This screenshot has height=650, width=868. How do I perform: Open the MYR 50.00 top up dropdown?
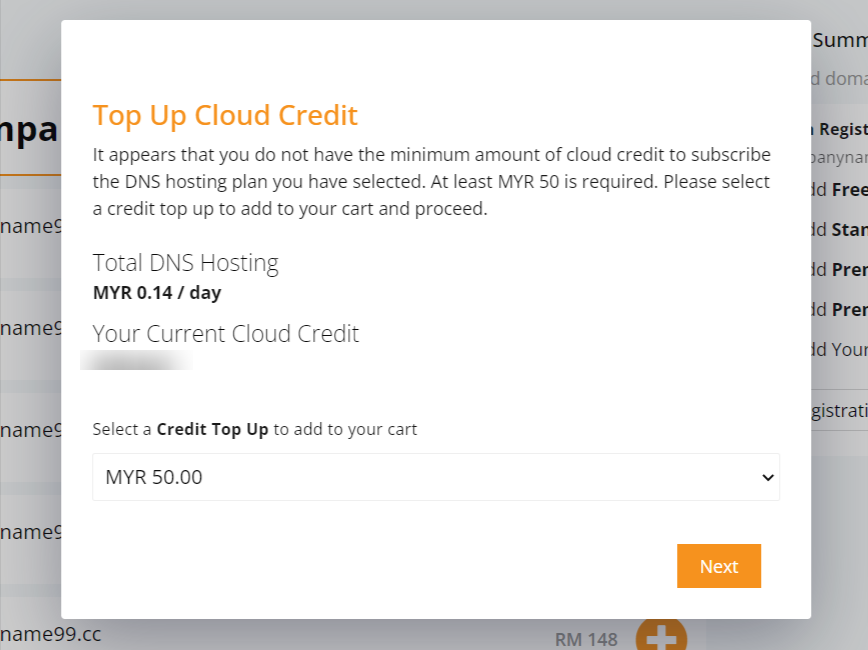pyautogui.click(x=436, y=477)
